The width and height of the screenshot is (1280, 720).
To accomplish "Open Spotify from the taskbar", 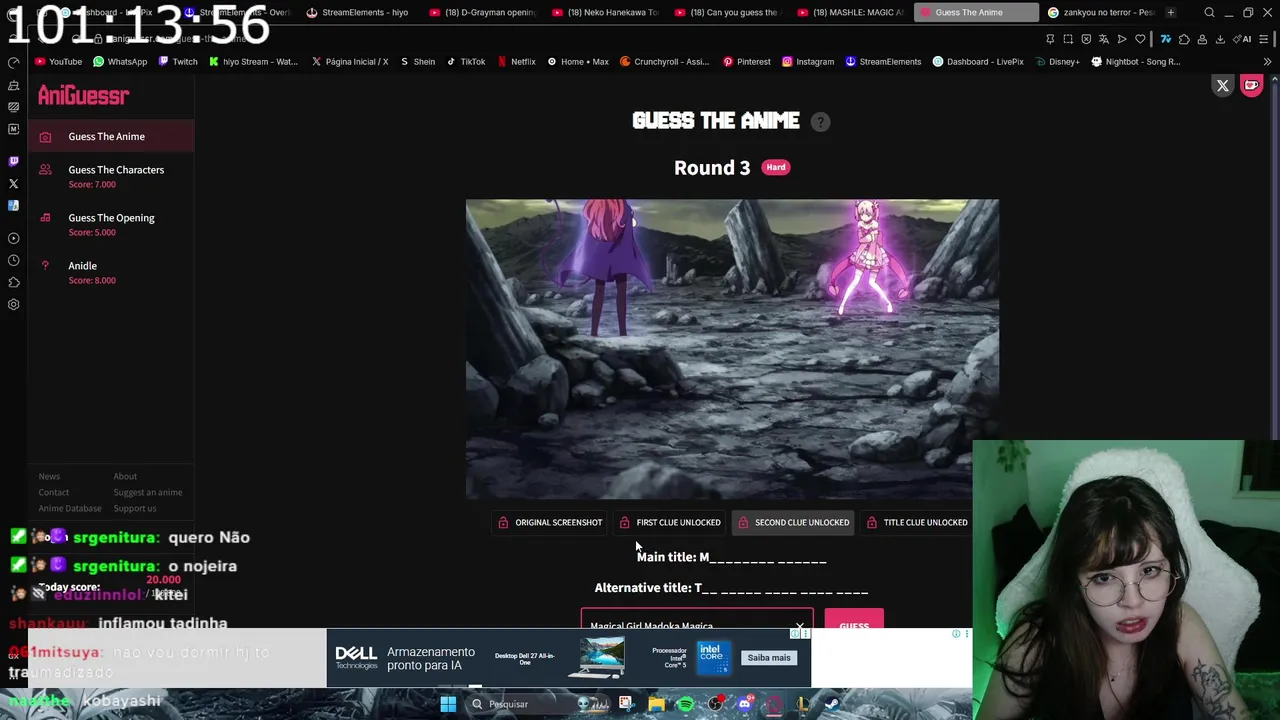I will [686, 704].
